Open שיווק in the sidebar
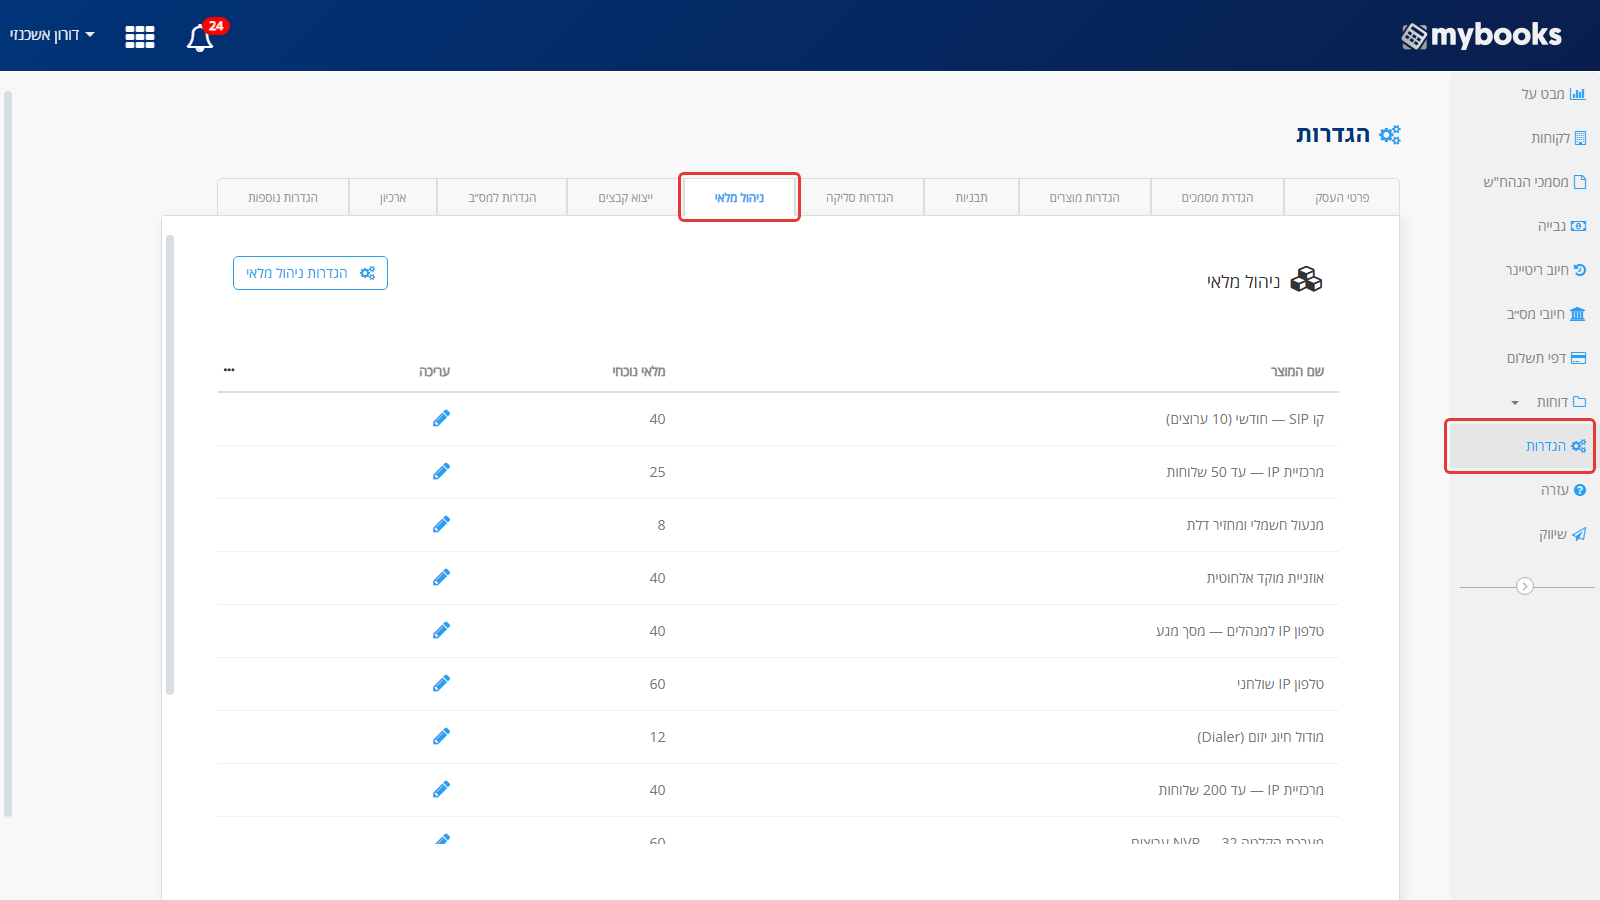This screenshot has height=900, width=1600. (x=1562, y=534)
